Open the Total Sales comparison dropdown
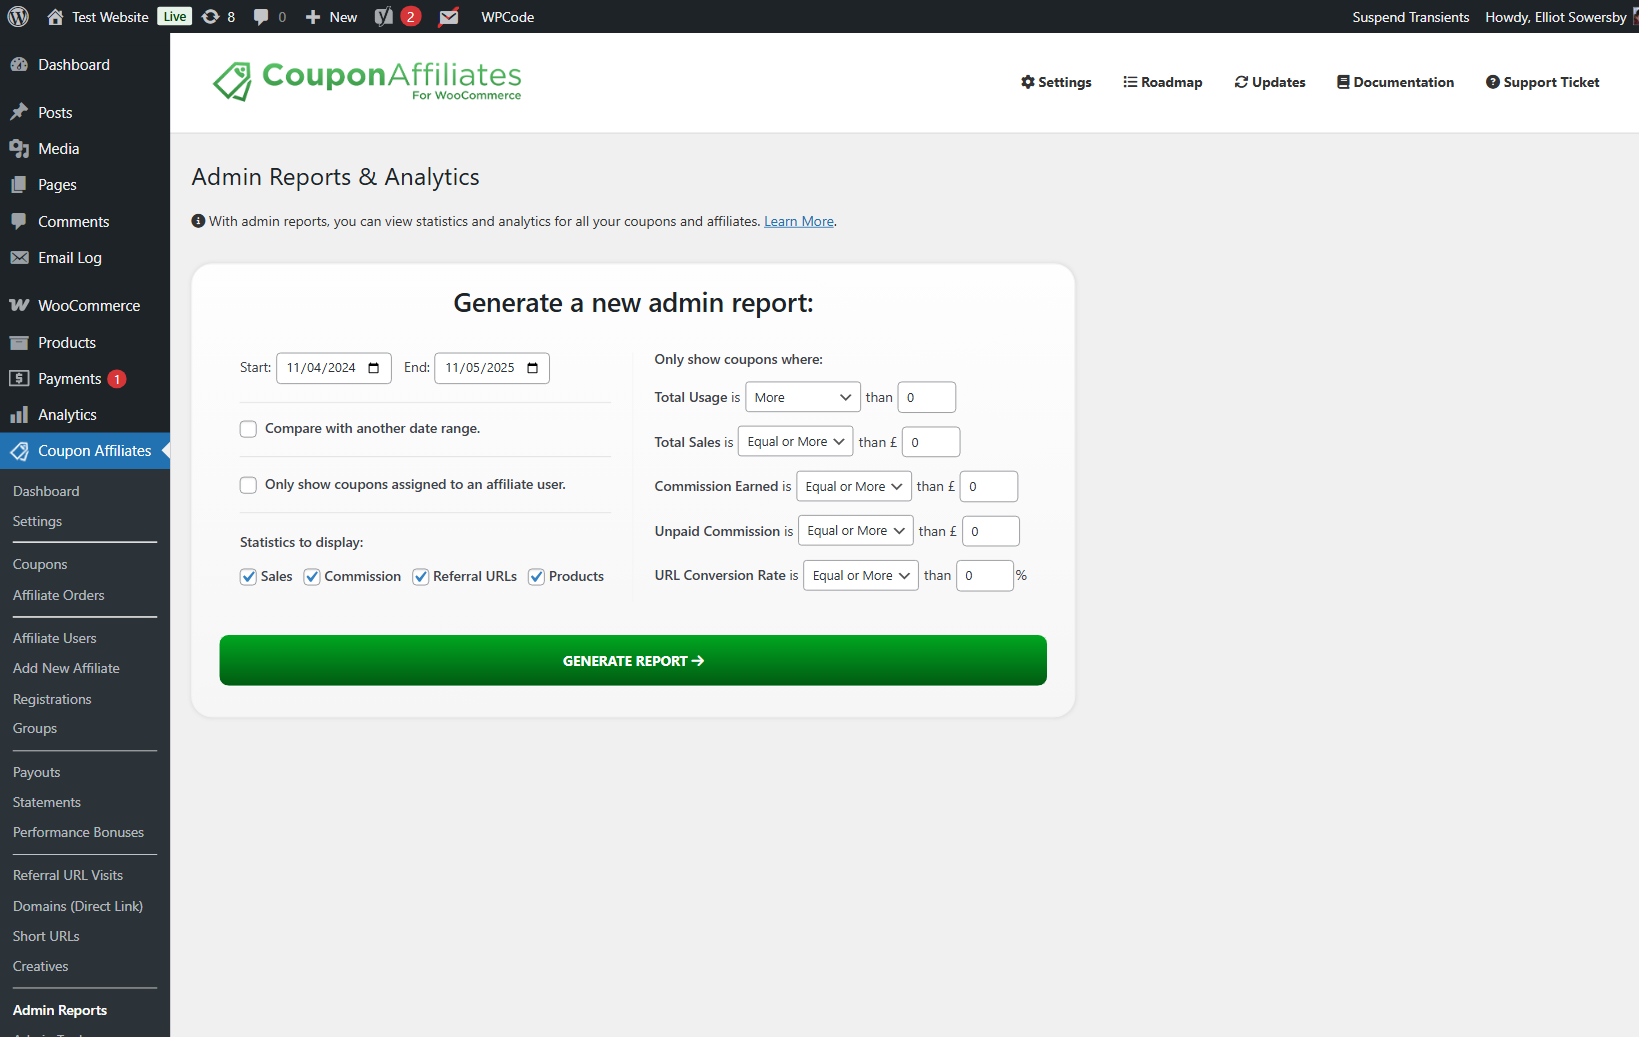 coord(796,442)
